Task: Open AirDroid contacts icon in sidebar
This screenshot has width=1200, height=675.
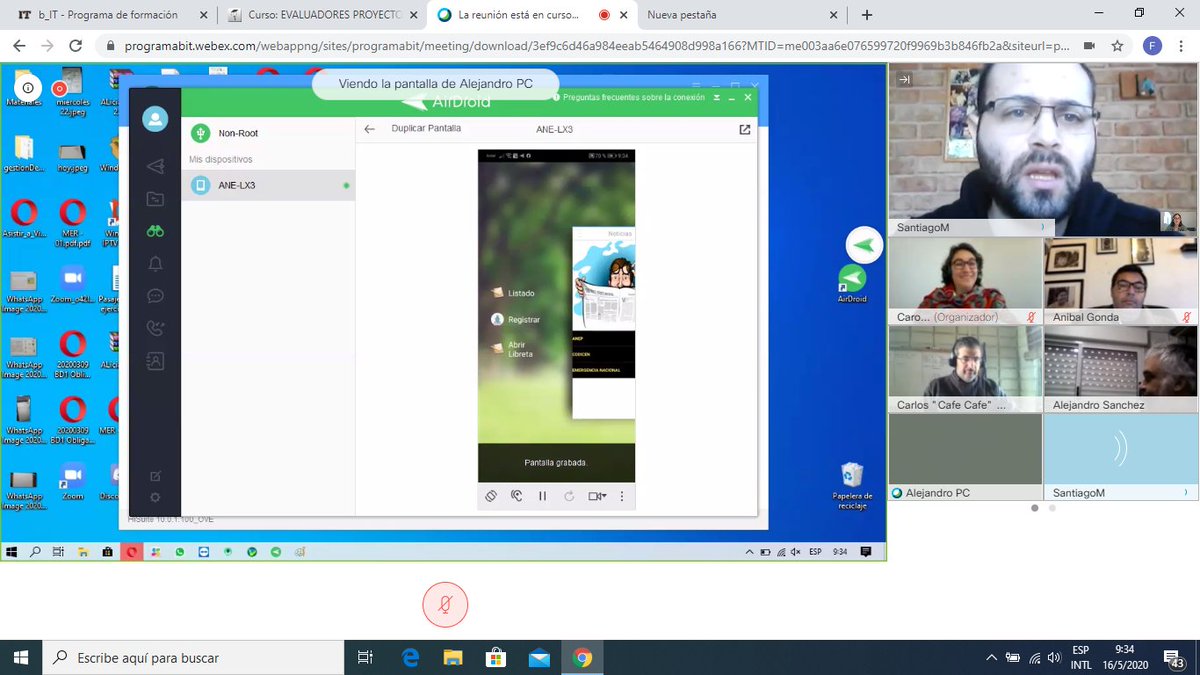Action: tap(155, 361)
